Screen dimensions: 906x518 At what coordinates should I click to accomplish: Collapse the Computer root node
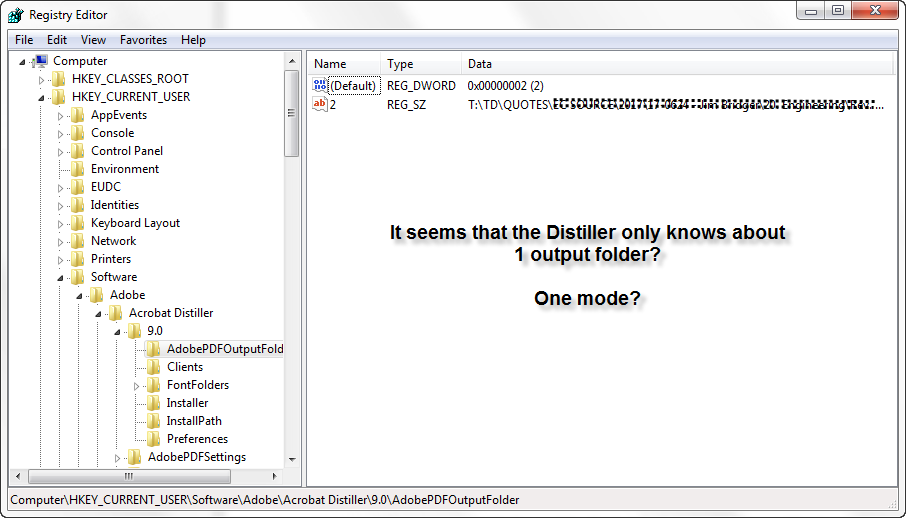(x=22, y=62)
